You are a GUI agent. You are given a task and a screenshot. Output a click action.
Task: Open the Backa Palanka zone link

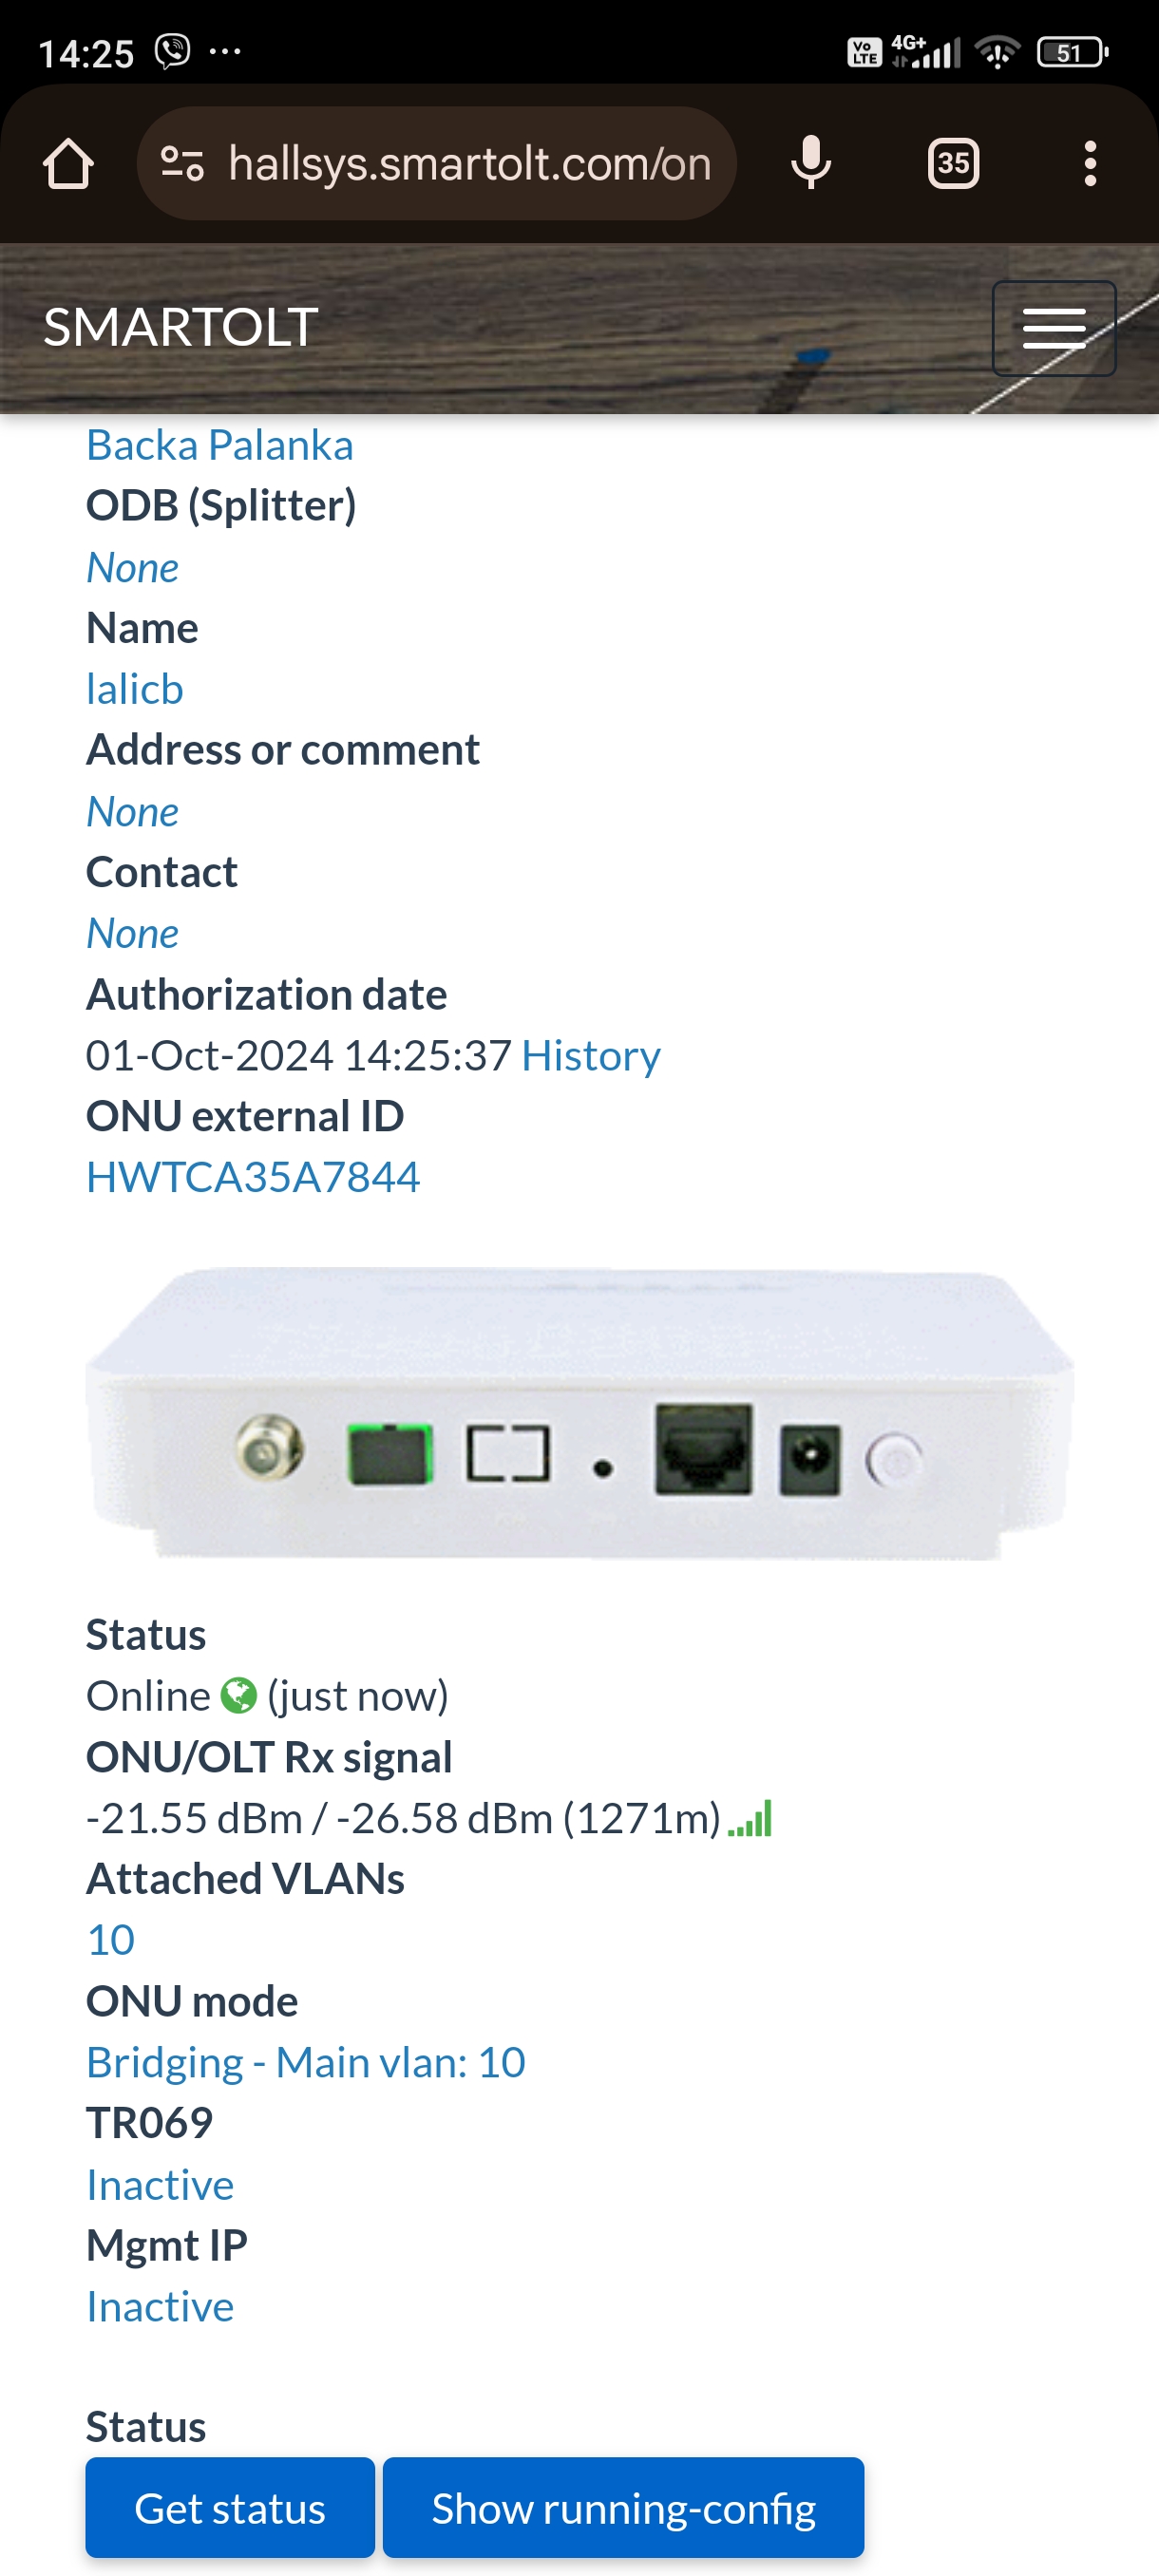pos(219,445)
